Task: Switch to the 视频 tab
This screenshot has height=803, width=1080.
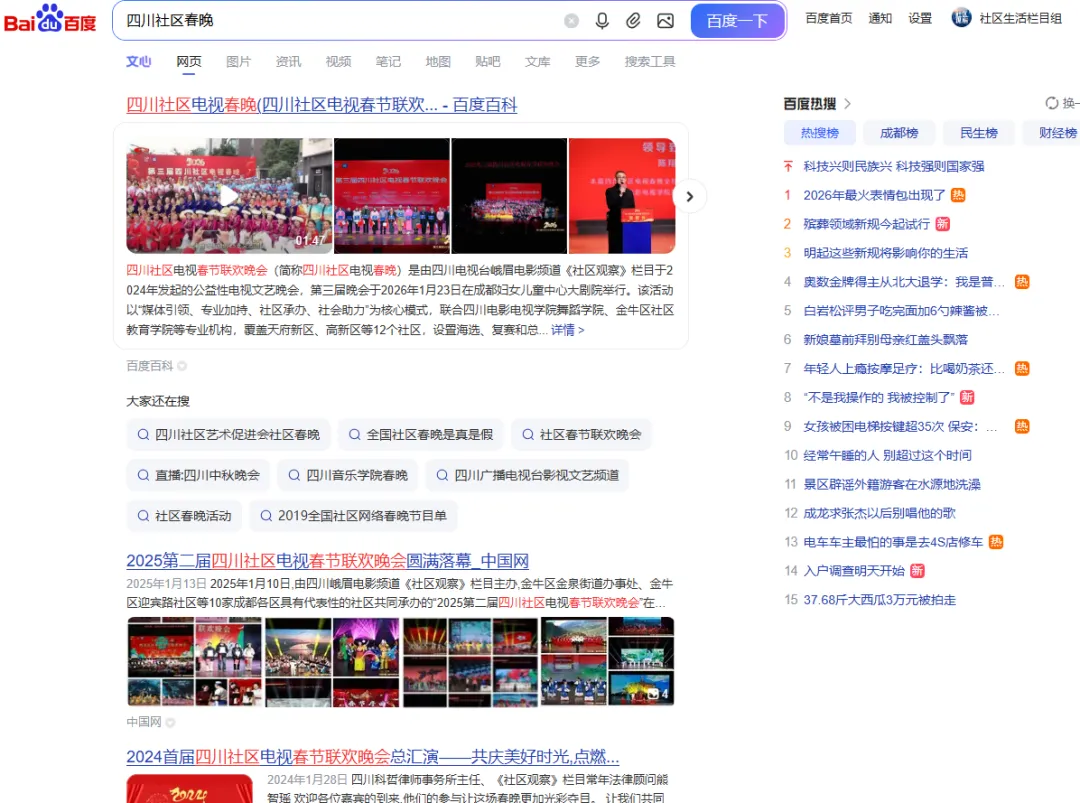Action: click(338, 61)
